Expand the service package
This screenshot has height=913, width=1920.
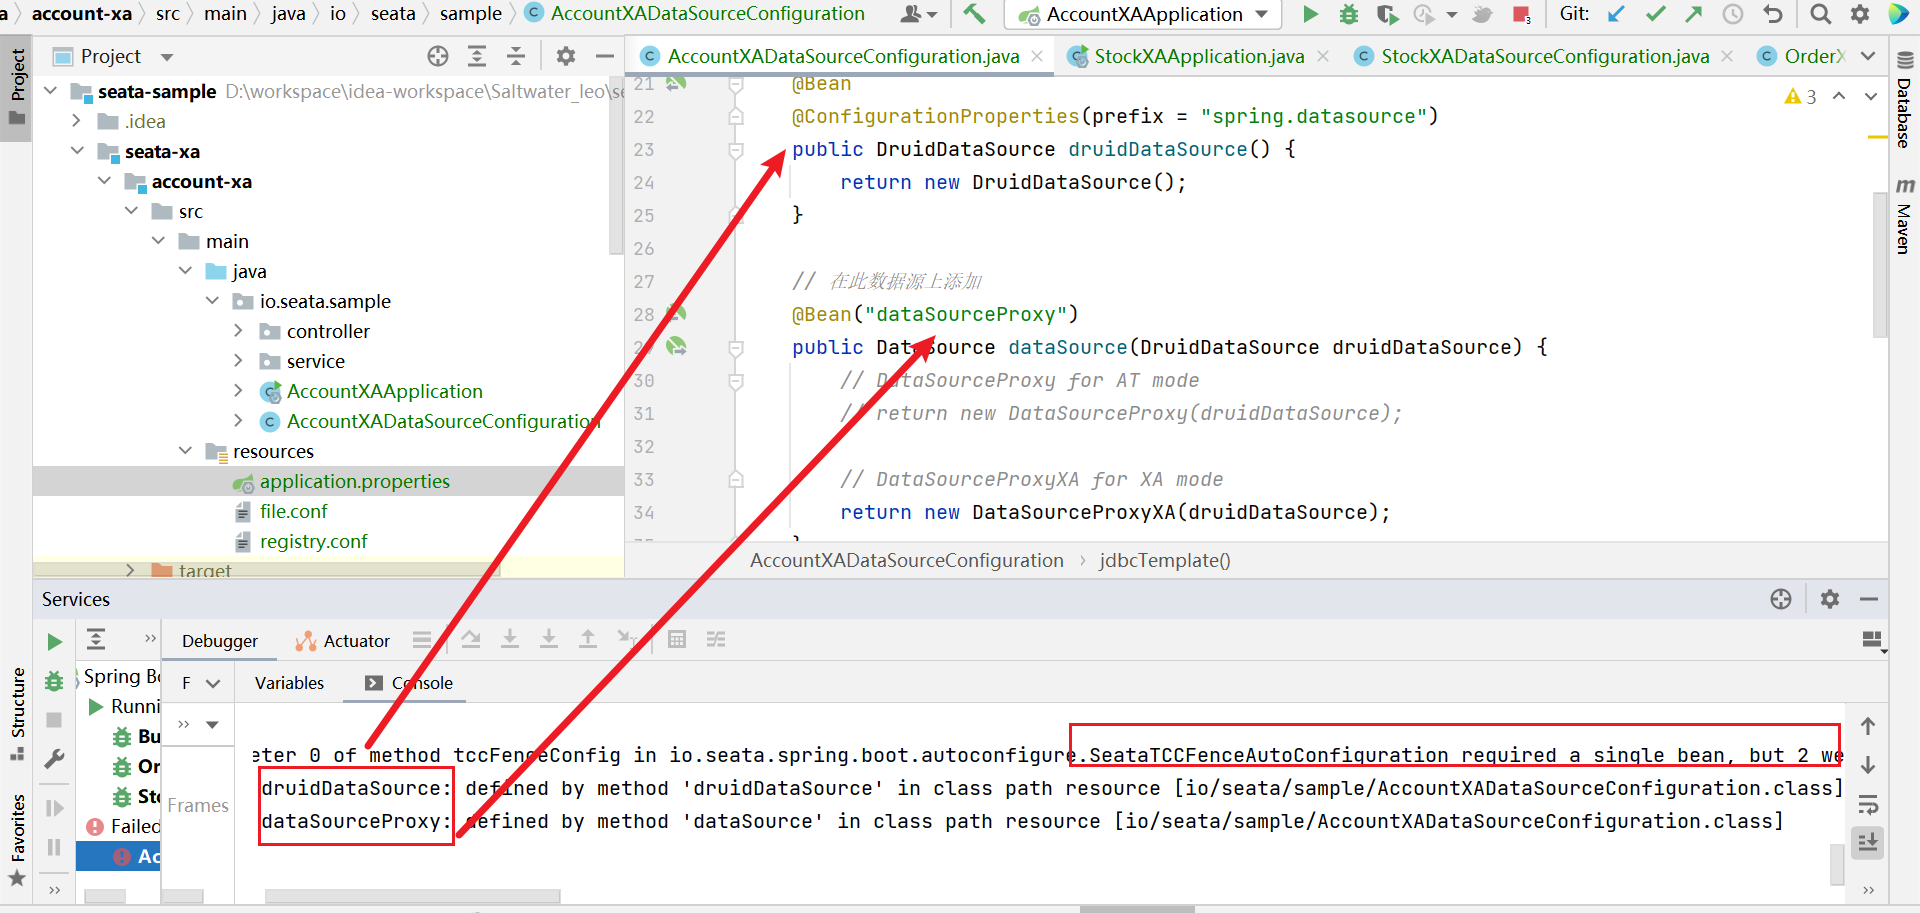(238, 361)
